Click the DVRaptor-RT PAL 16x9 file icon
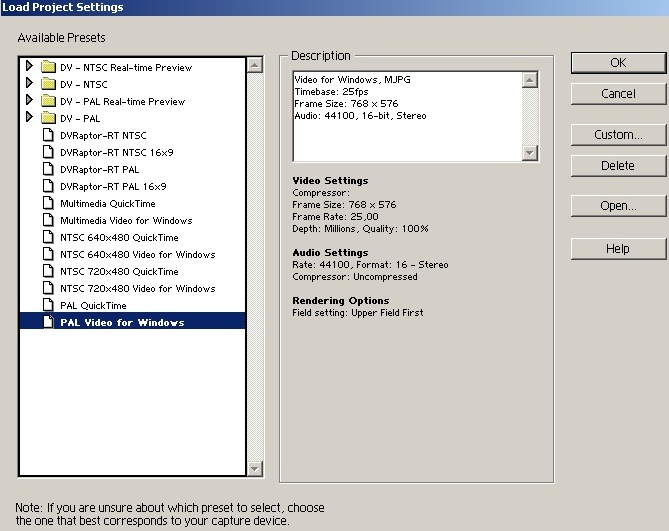The height and width of the screenshot is (531, 669). (49, 186)
